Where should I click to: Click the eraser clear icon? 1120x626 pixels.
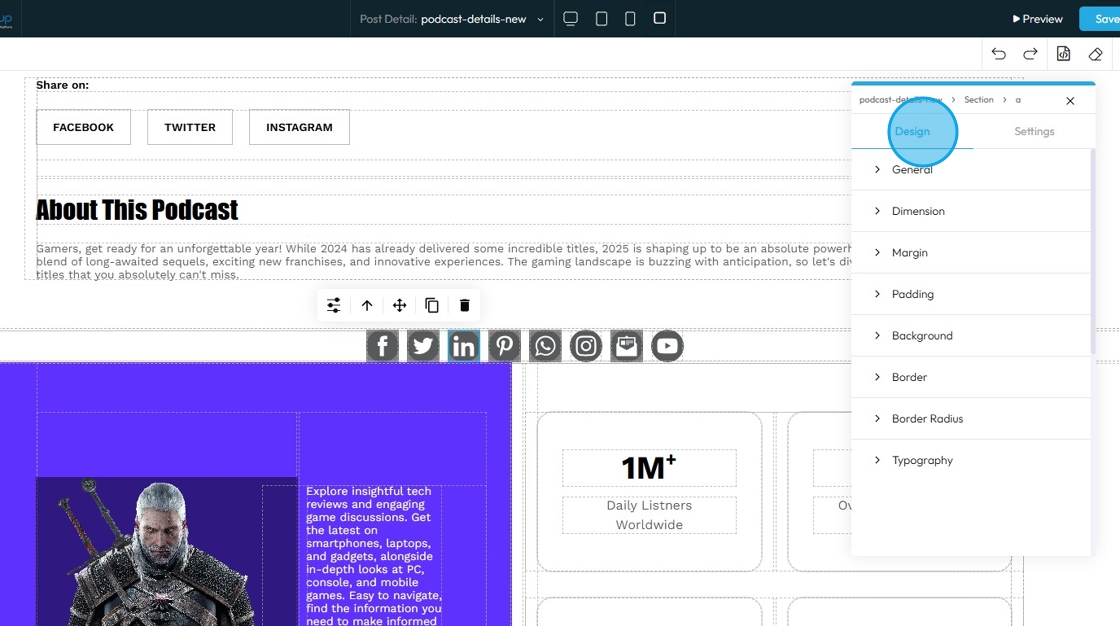[1096, 54]
